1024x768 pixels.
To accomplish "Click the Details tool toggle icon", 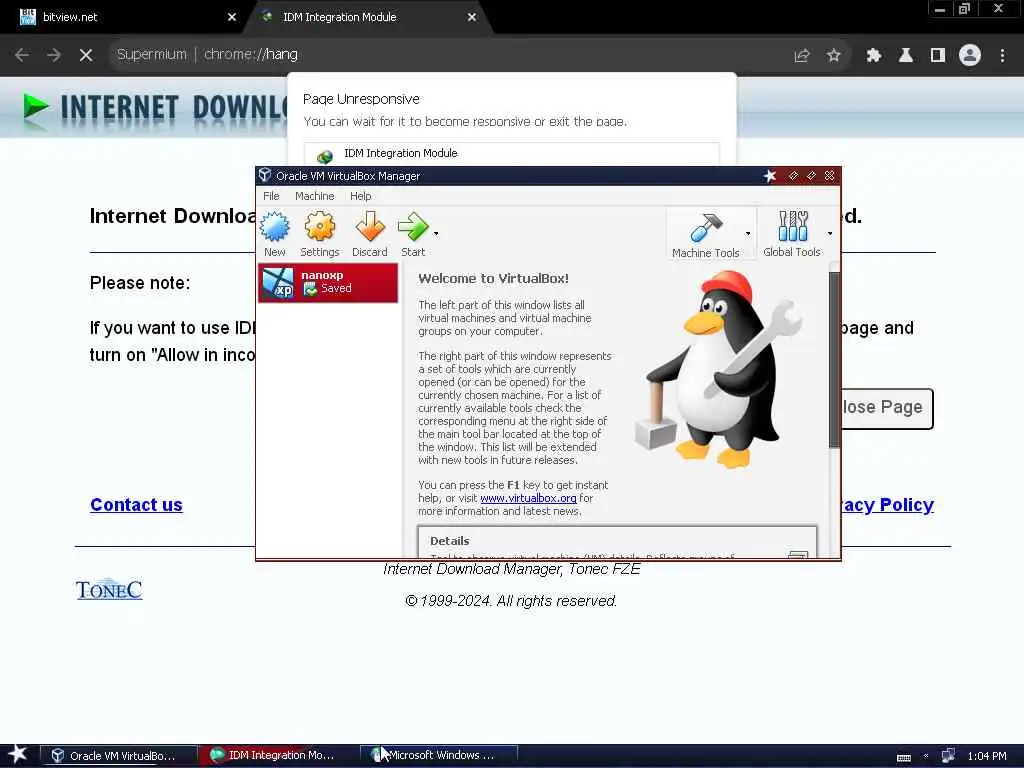I will point(798,554).
